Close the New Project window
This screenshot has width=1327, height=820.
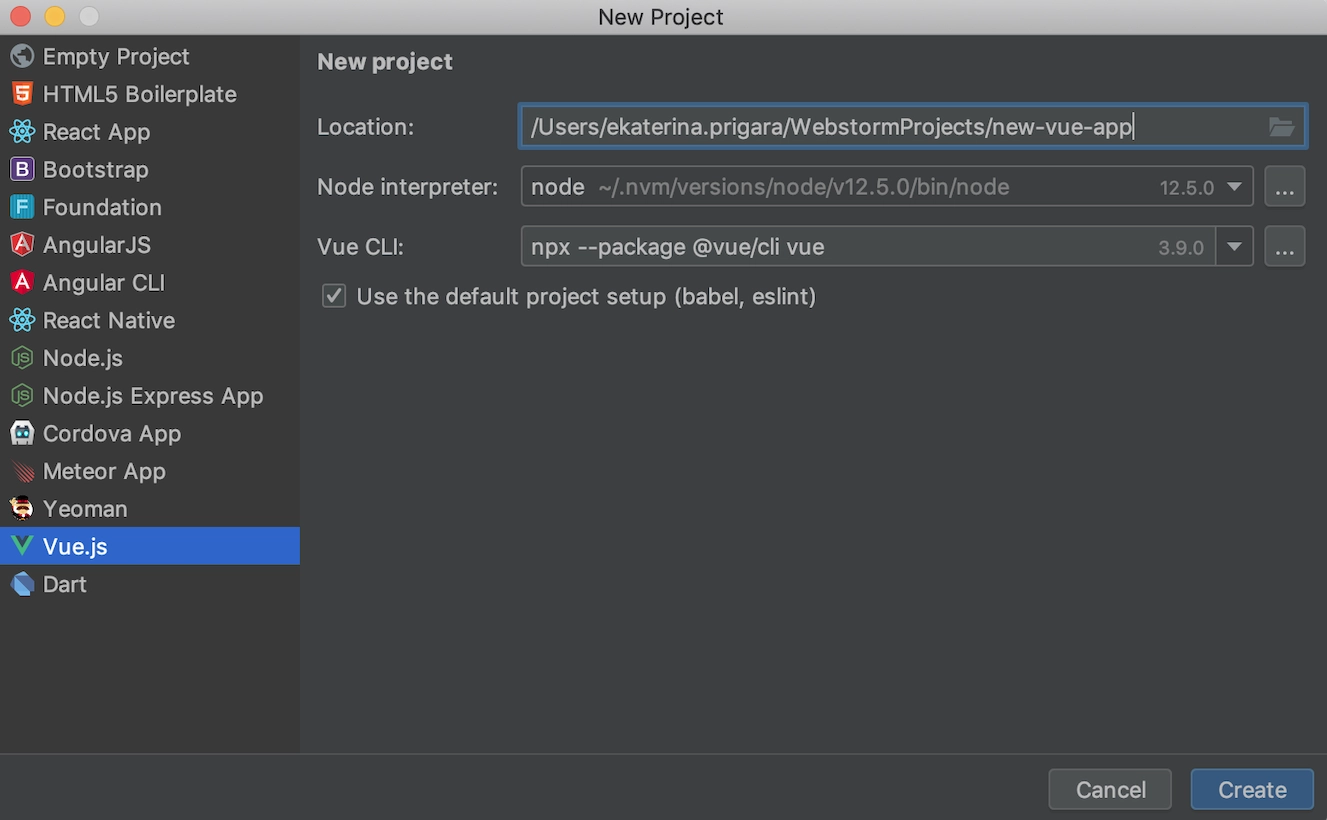click(20, 16)
